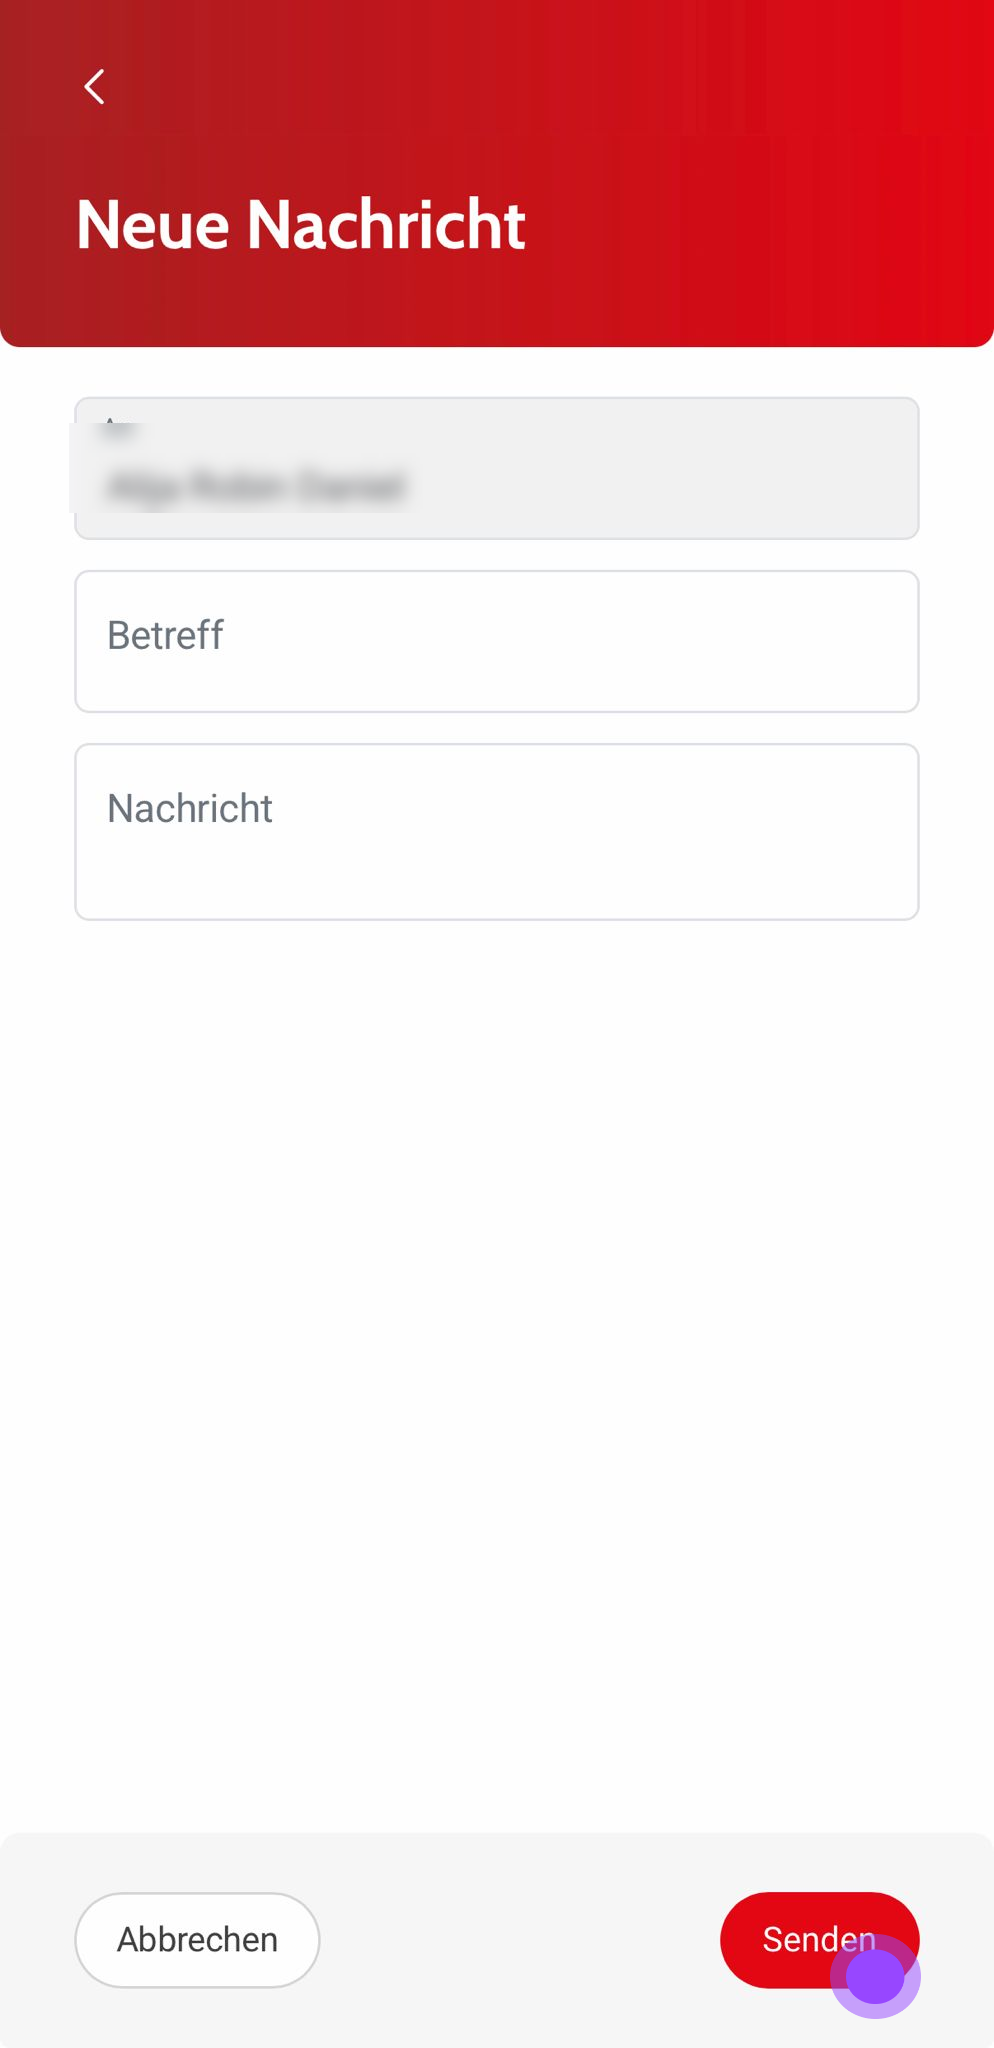Click the "Nachricht" placeholder text
Screen dimensions: 994x2048
(190, 808)
